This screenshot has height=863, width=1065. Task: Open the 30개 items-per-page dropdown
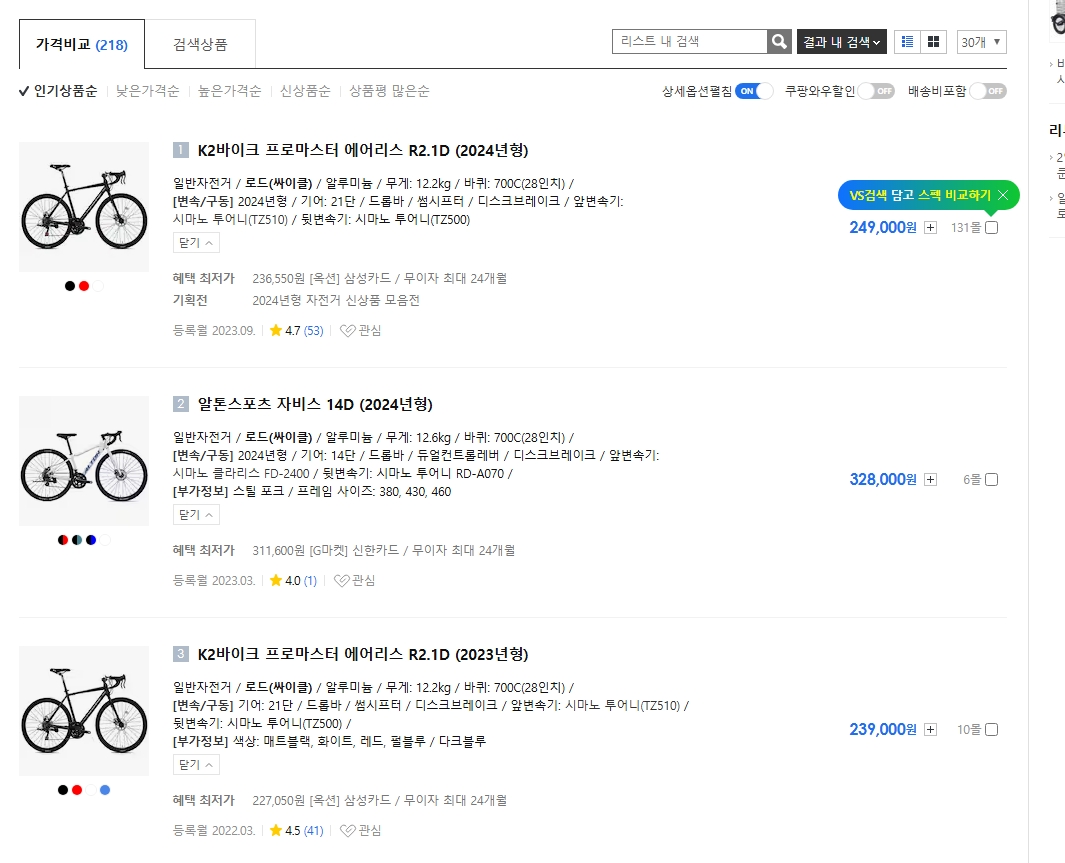pyautogui.click(x=981, y=41)
